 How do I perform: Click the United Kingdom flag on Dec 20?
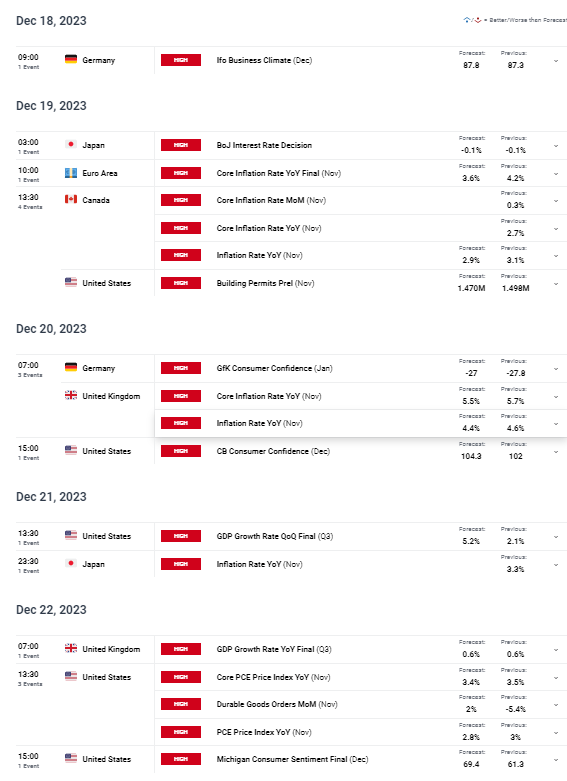(x=71, y=395)
